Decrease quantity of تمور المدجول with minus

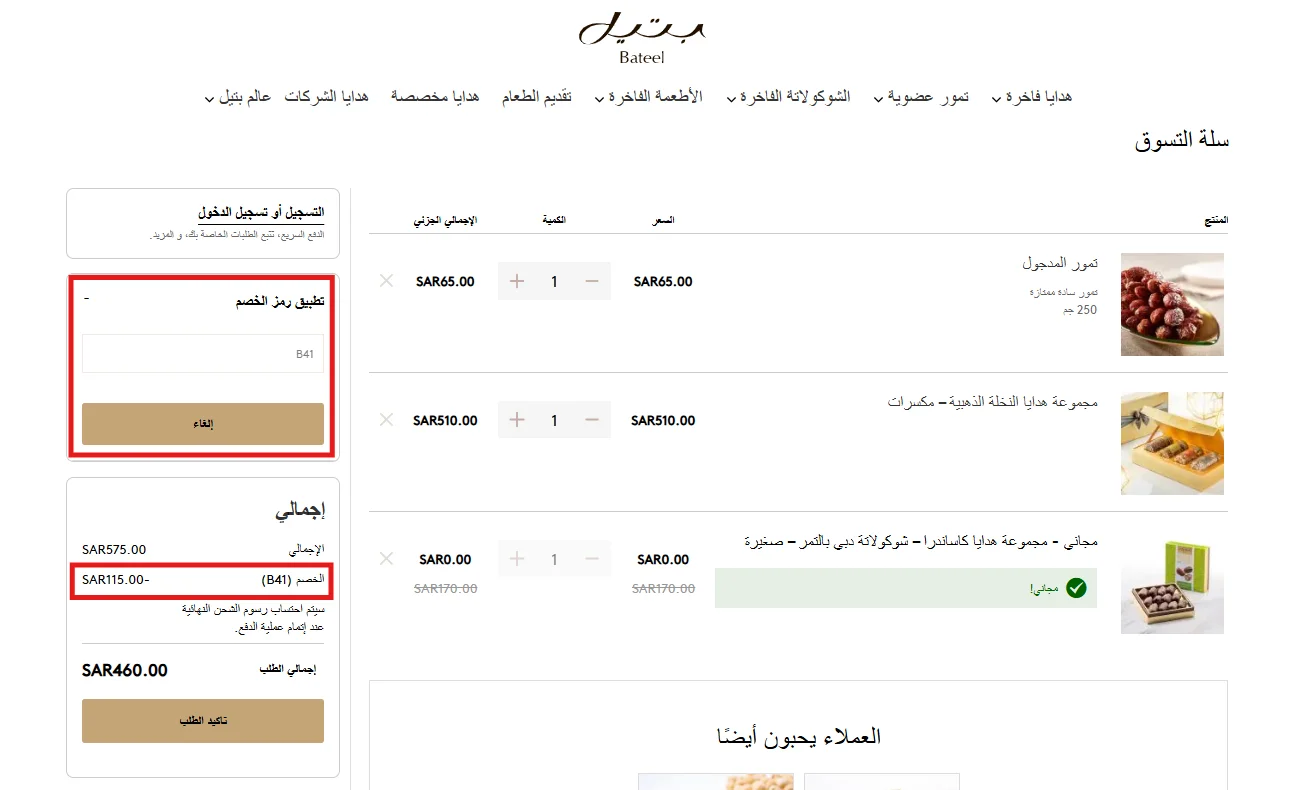point(592,282)
